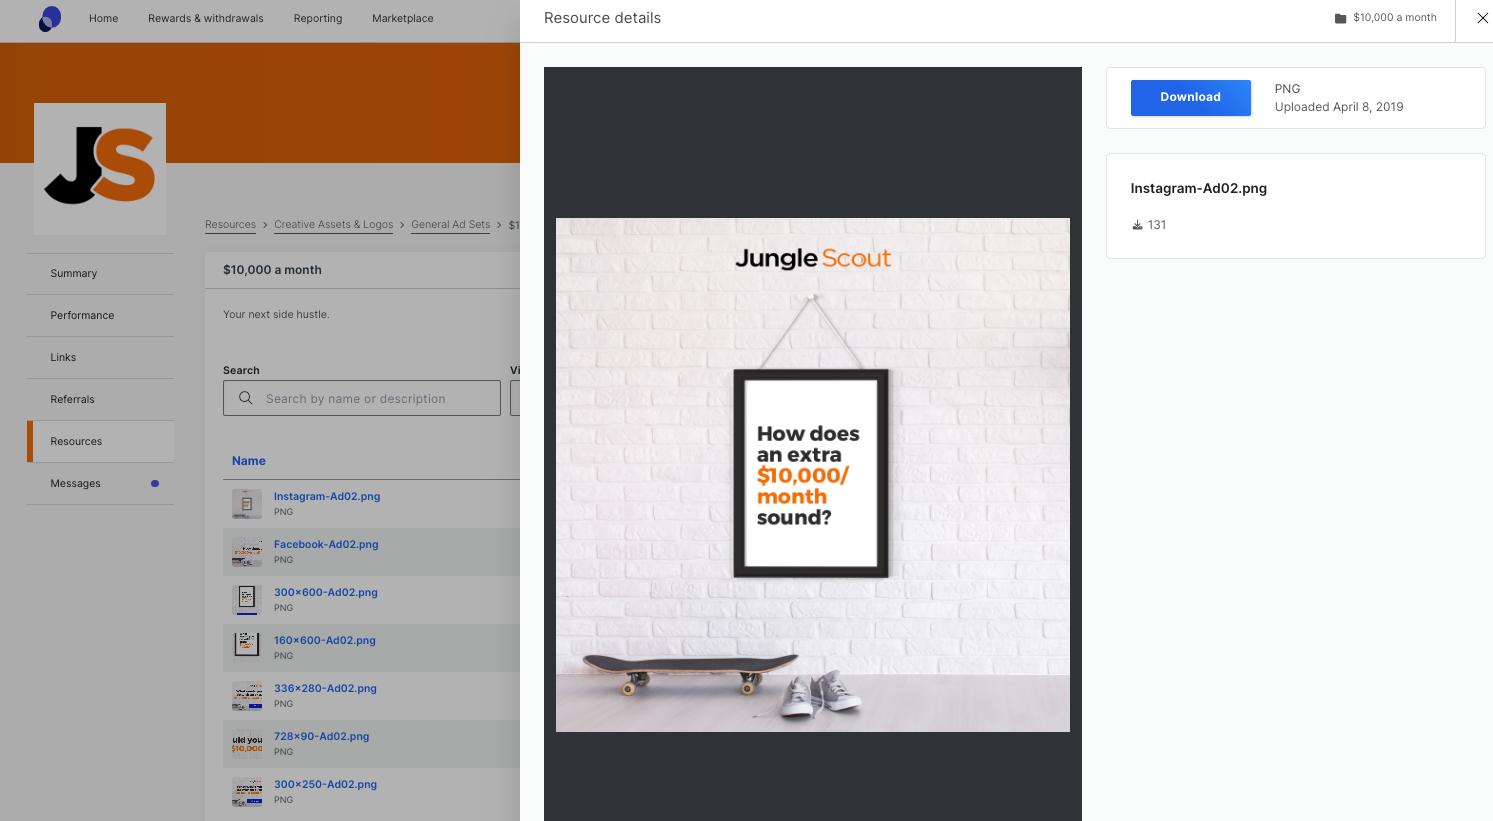Viewport: 1493px width, 821px height.
Task: Click the 336×280-Ad02.png row thumbnail
Action: pyautogui.click(x=247, y=696)
